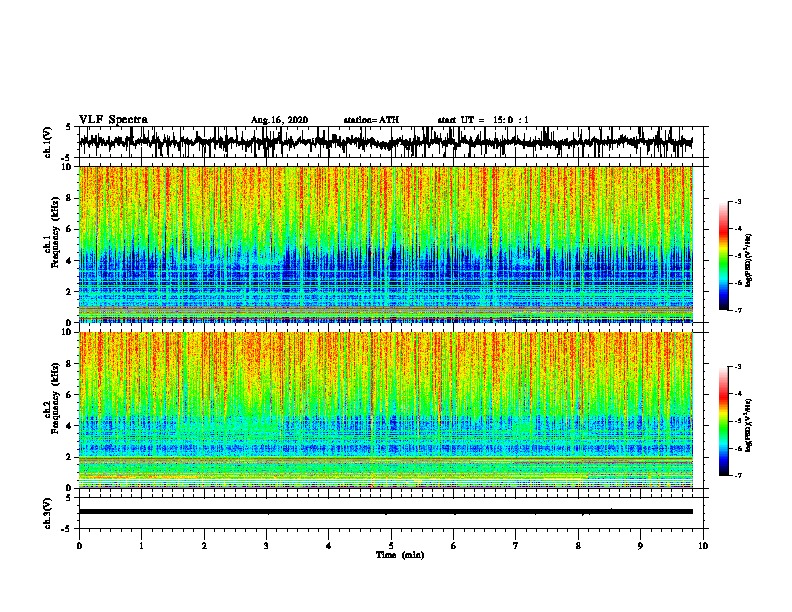The width and height of the screenshot is (792, 612).
Task: Click the time axis tick label '10'
Action: [x=703, y=546]
